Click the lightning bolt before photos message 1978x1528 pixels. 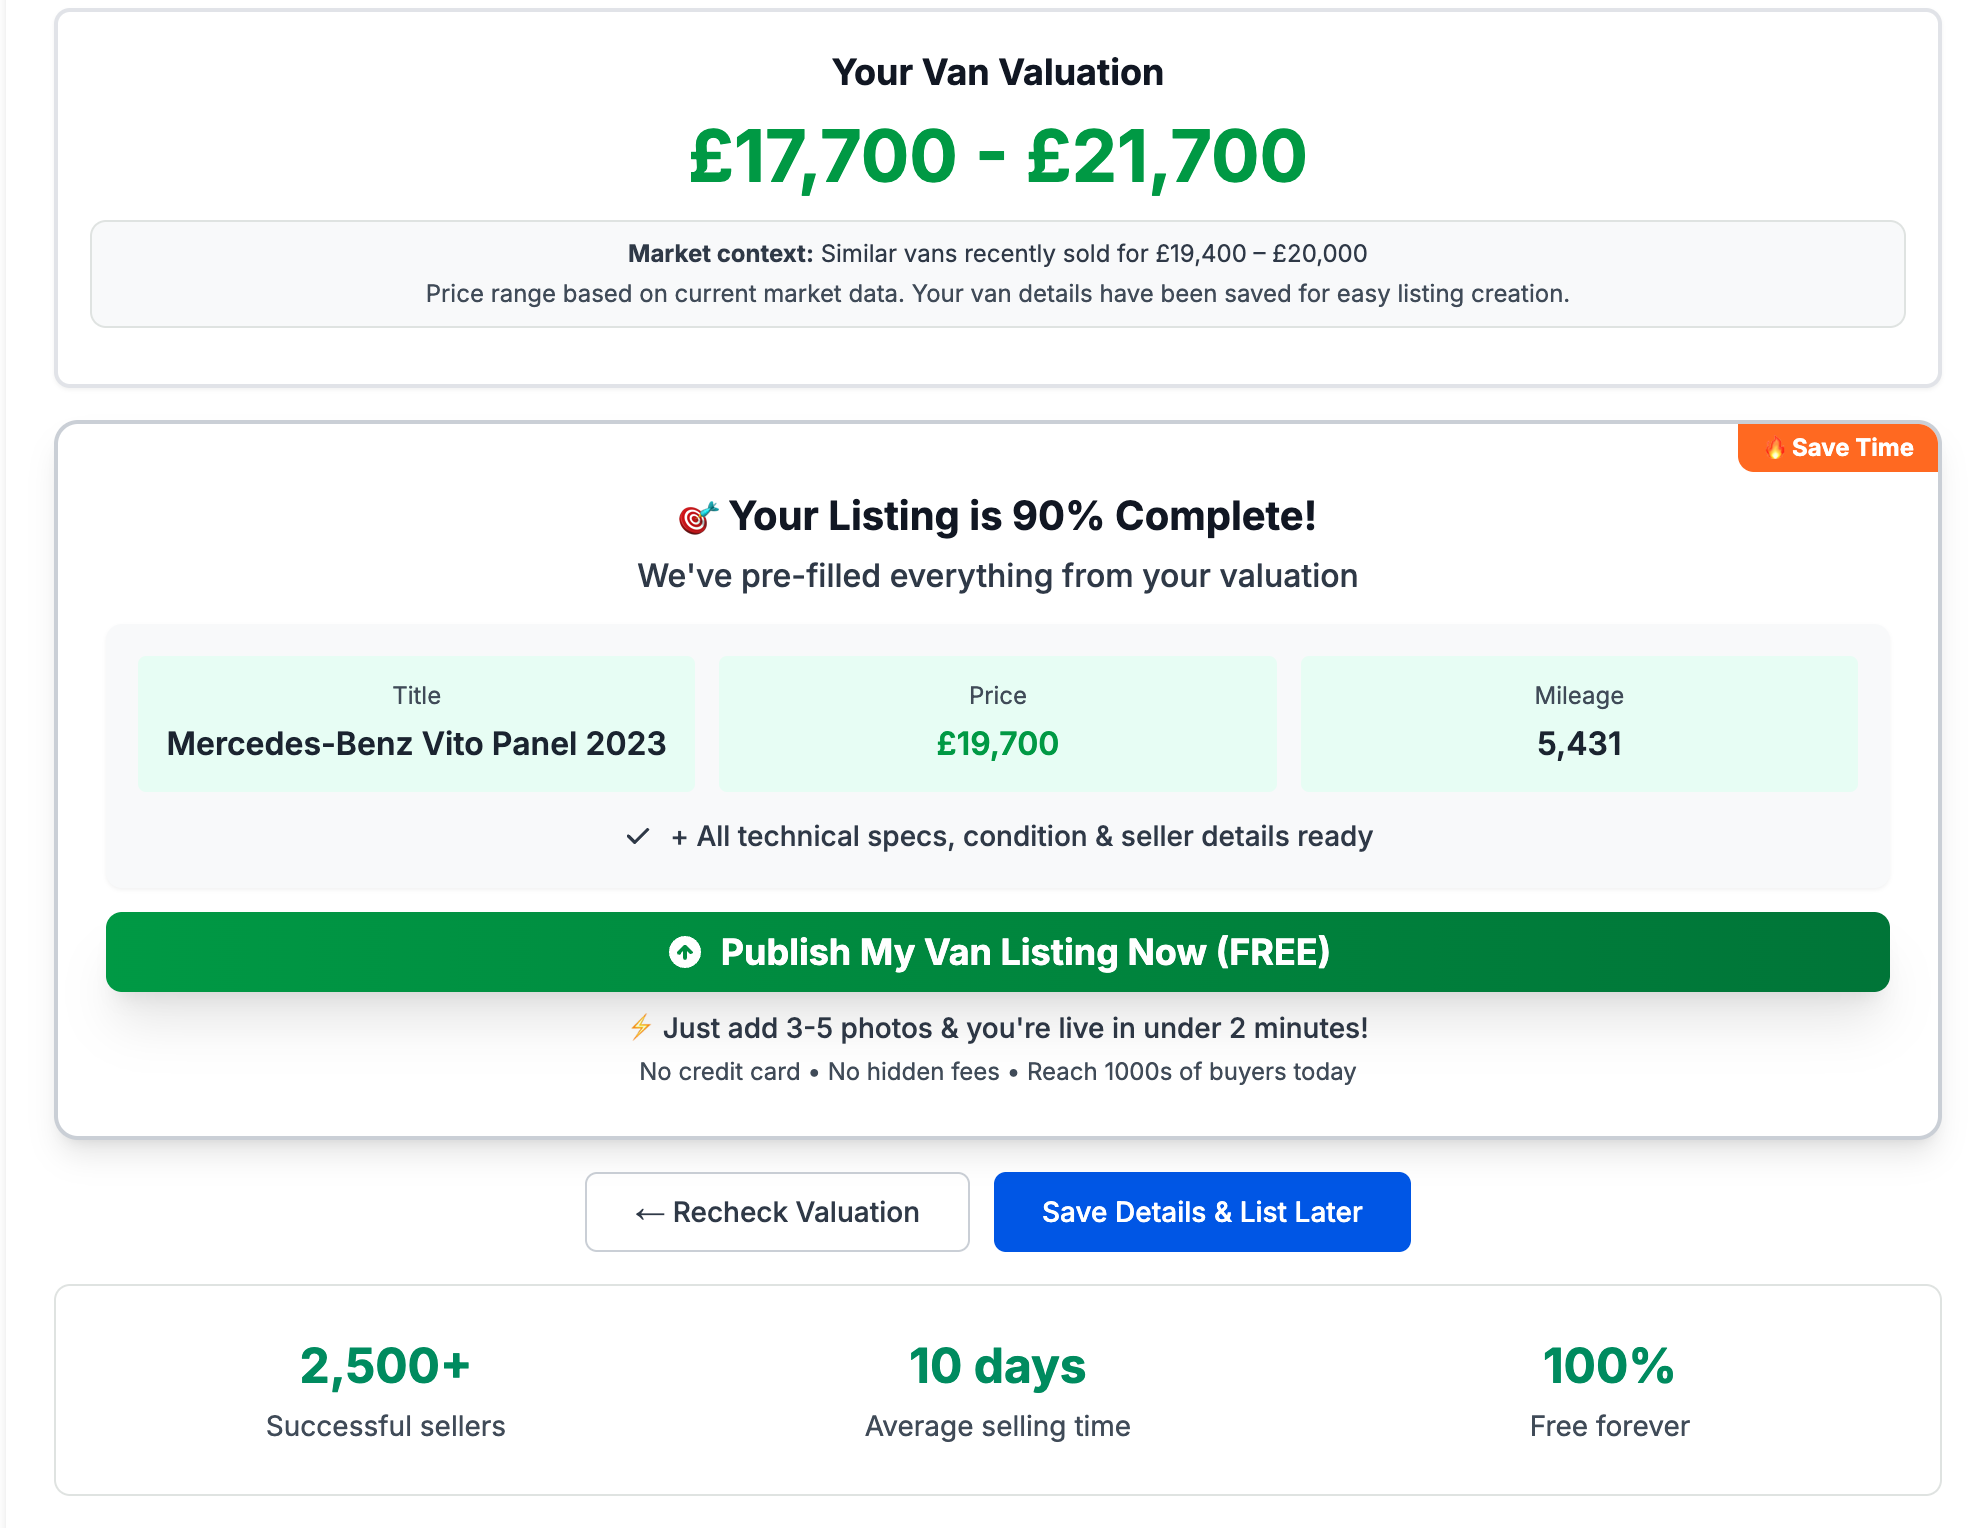[x=640, y=1027]
